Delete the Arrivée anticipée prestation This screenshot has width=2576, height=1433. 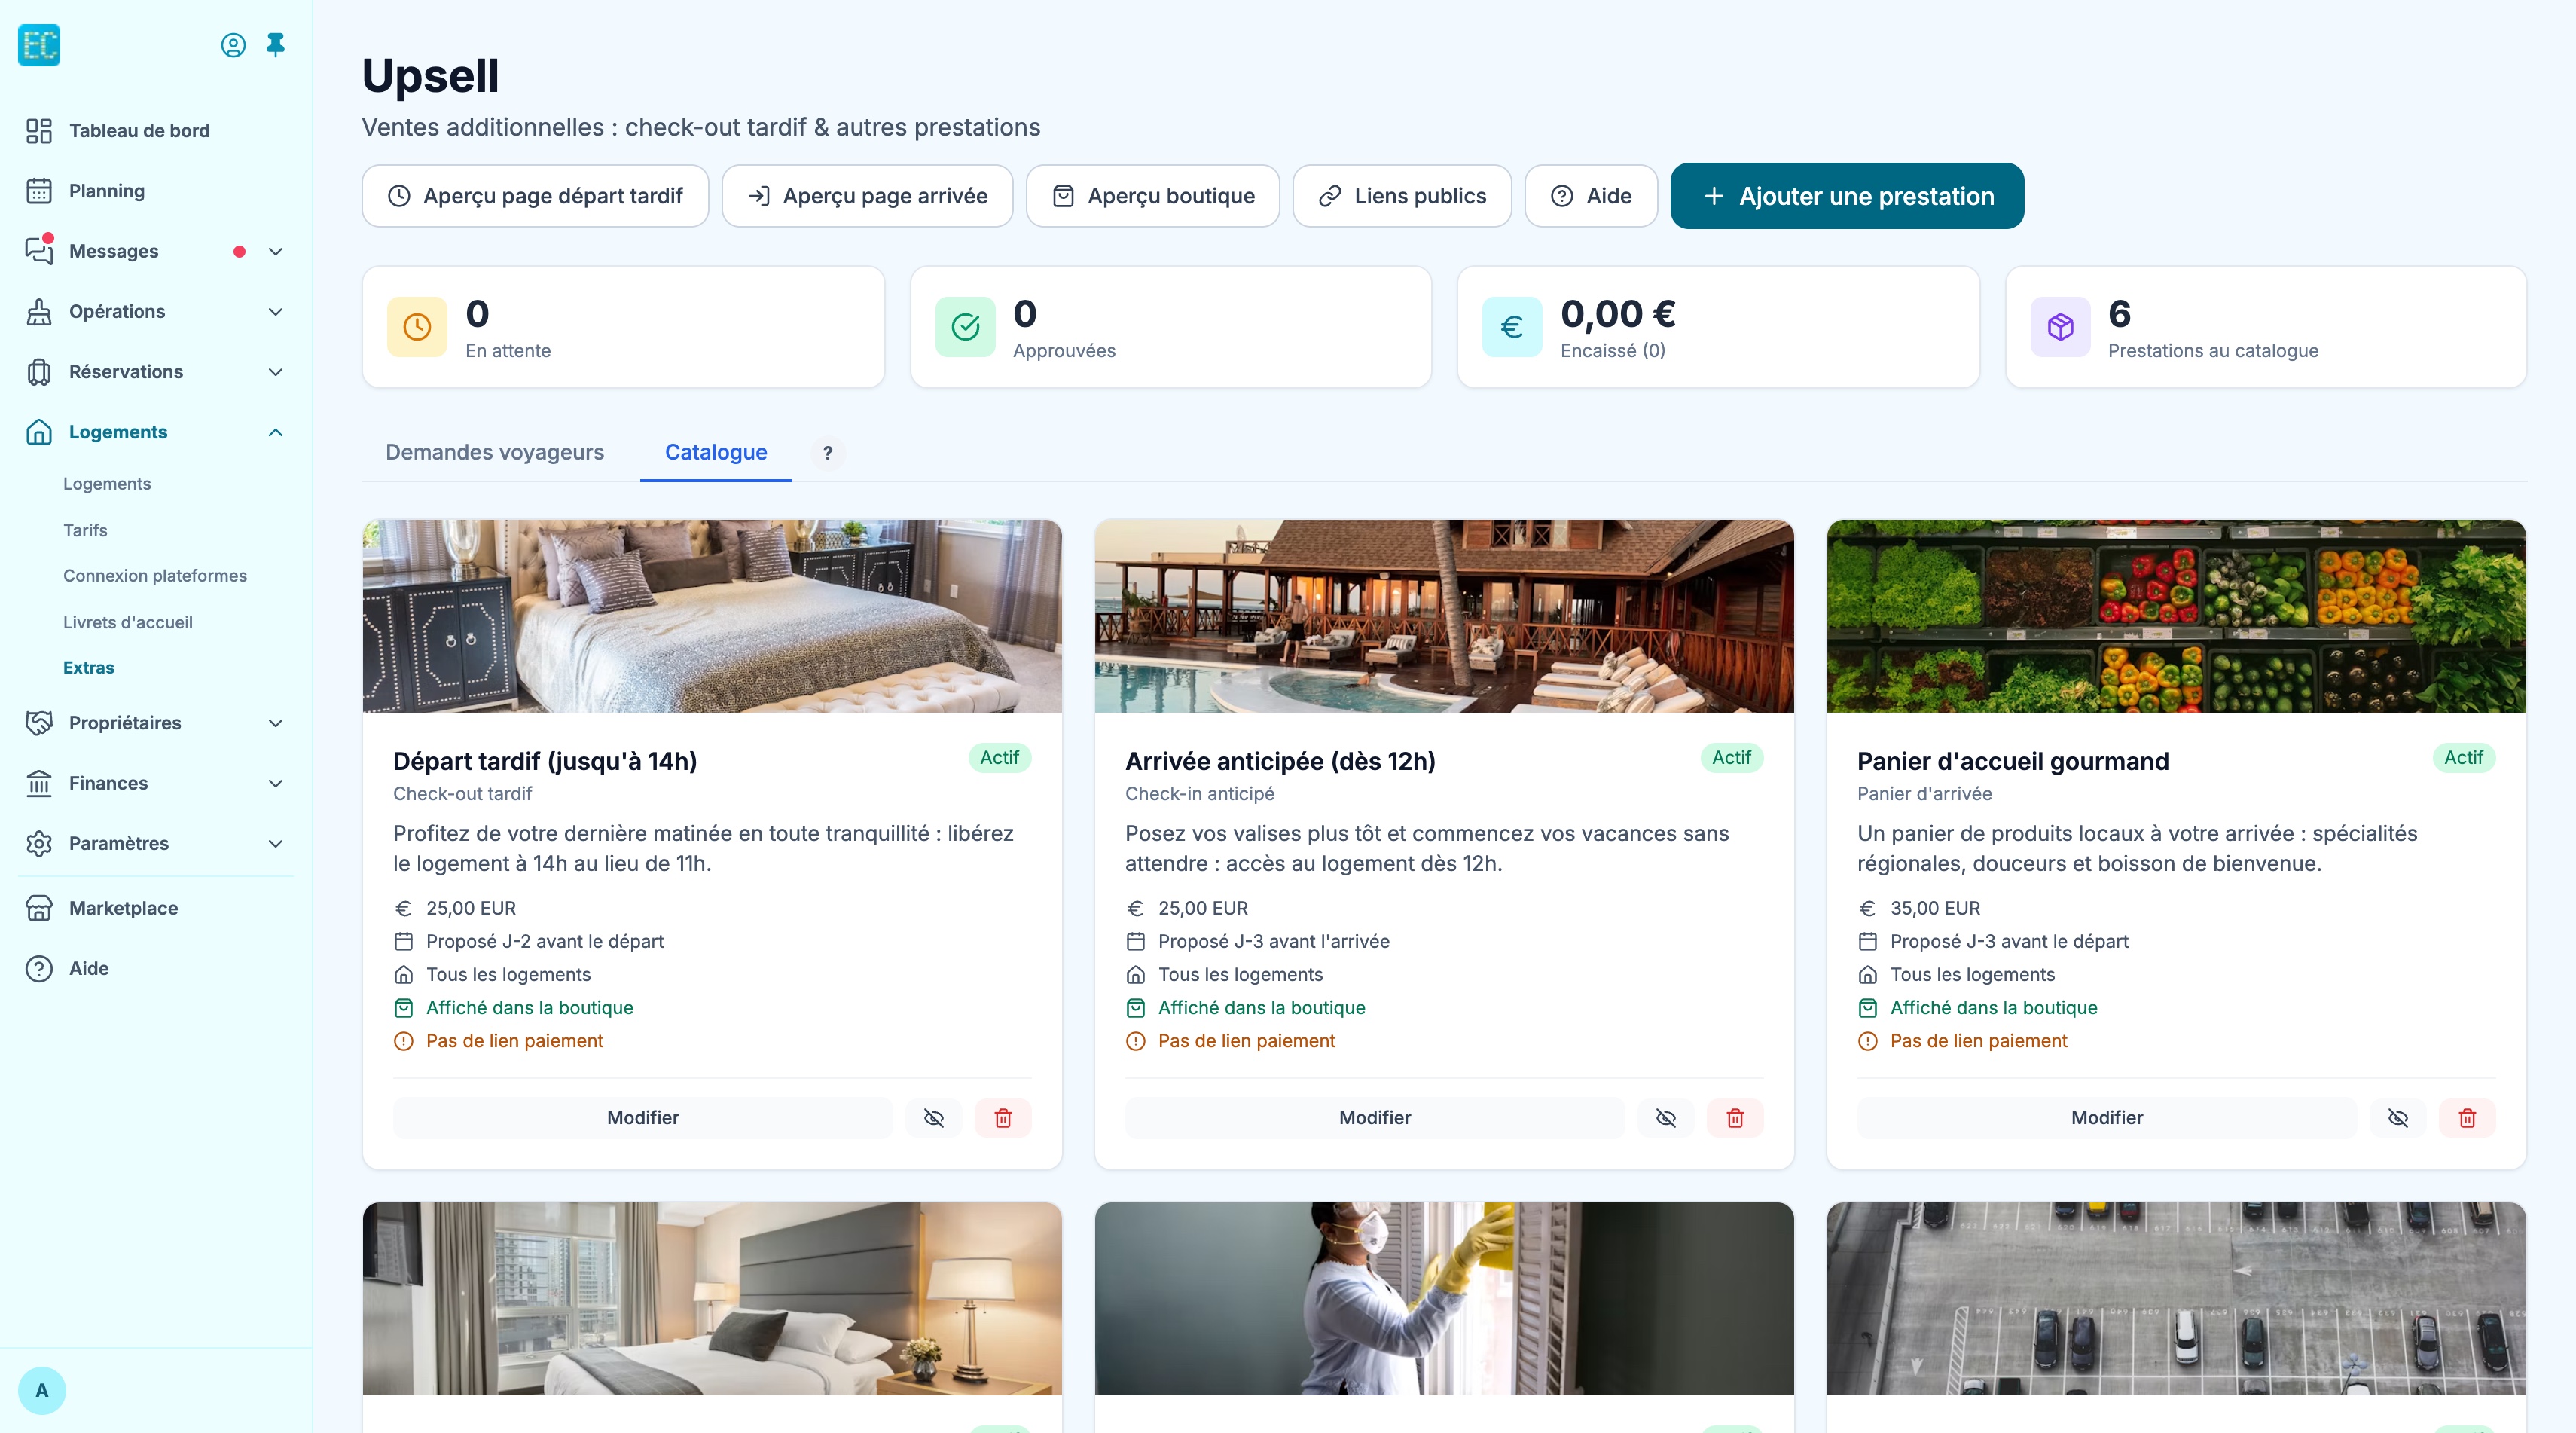1735,1117
